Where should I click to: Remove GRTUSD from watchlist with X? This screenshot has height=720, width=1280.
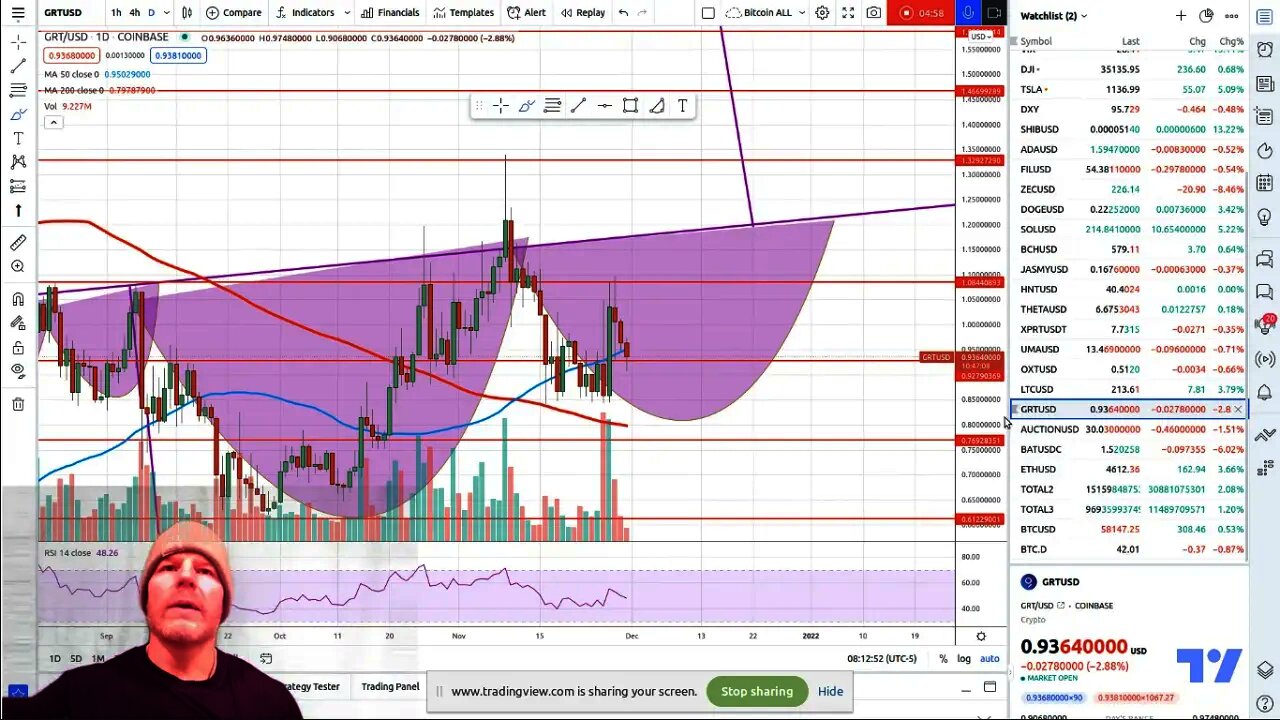click(1238, 410)
